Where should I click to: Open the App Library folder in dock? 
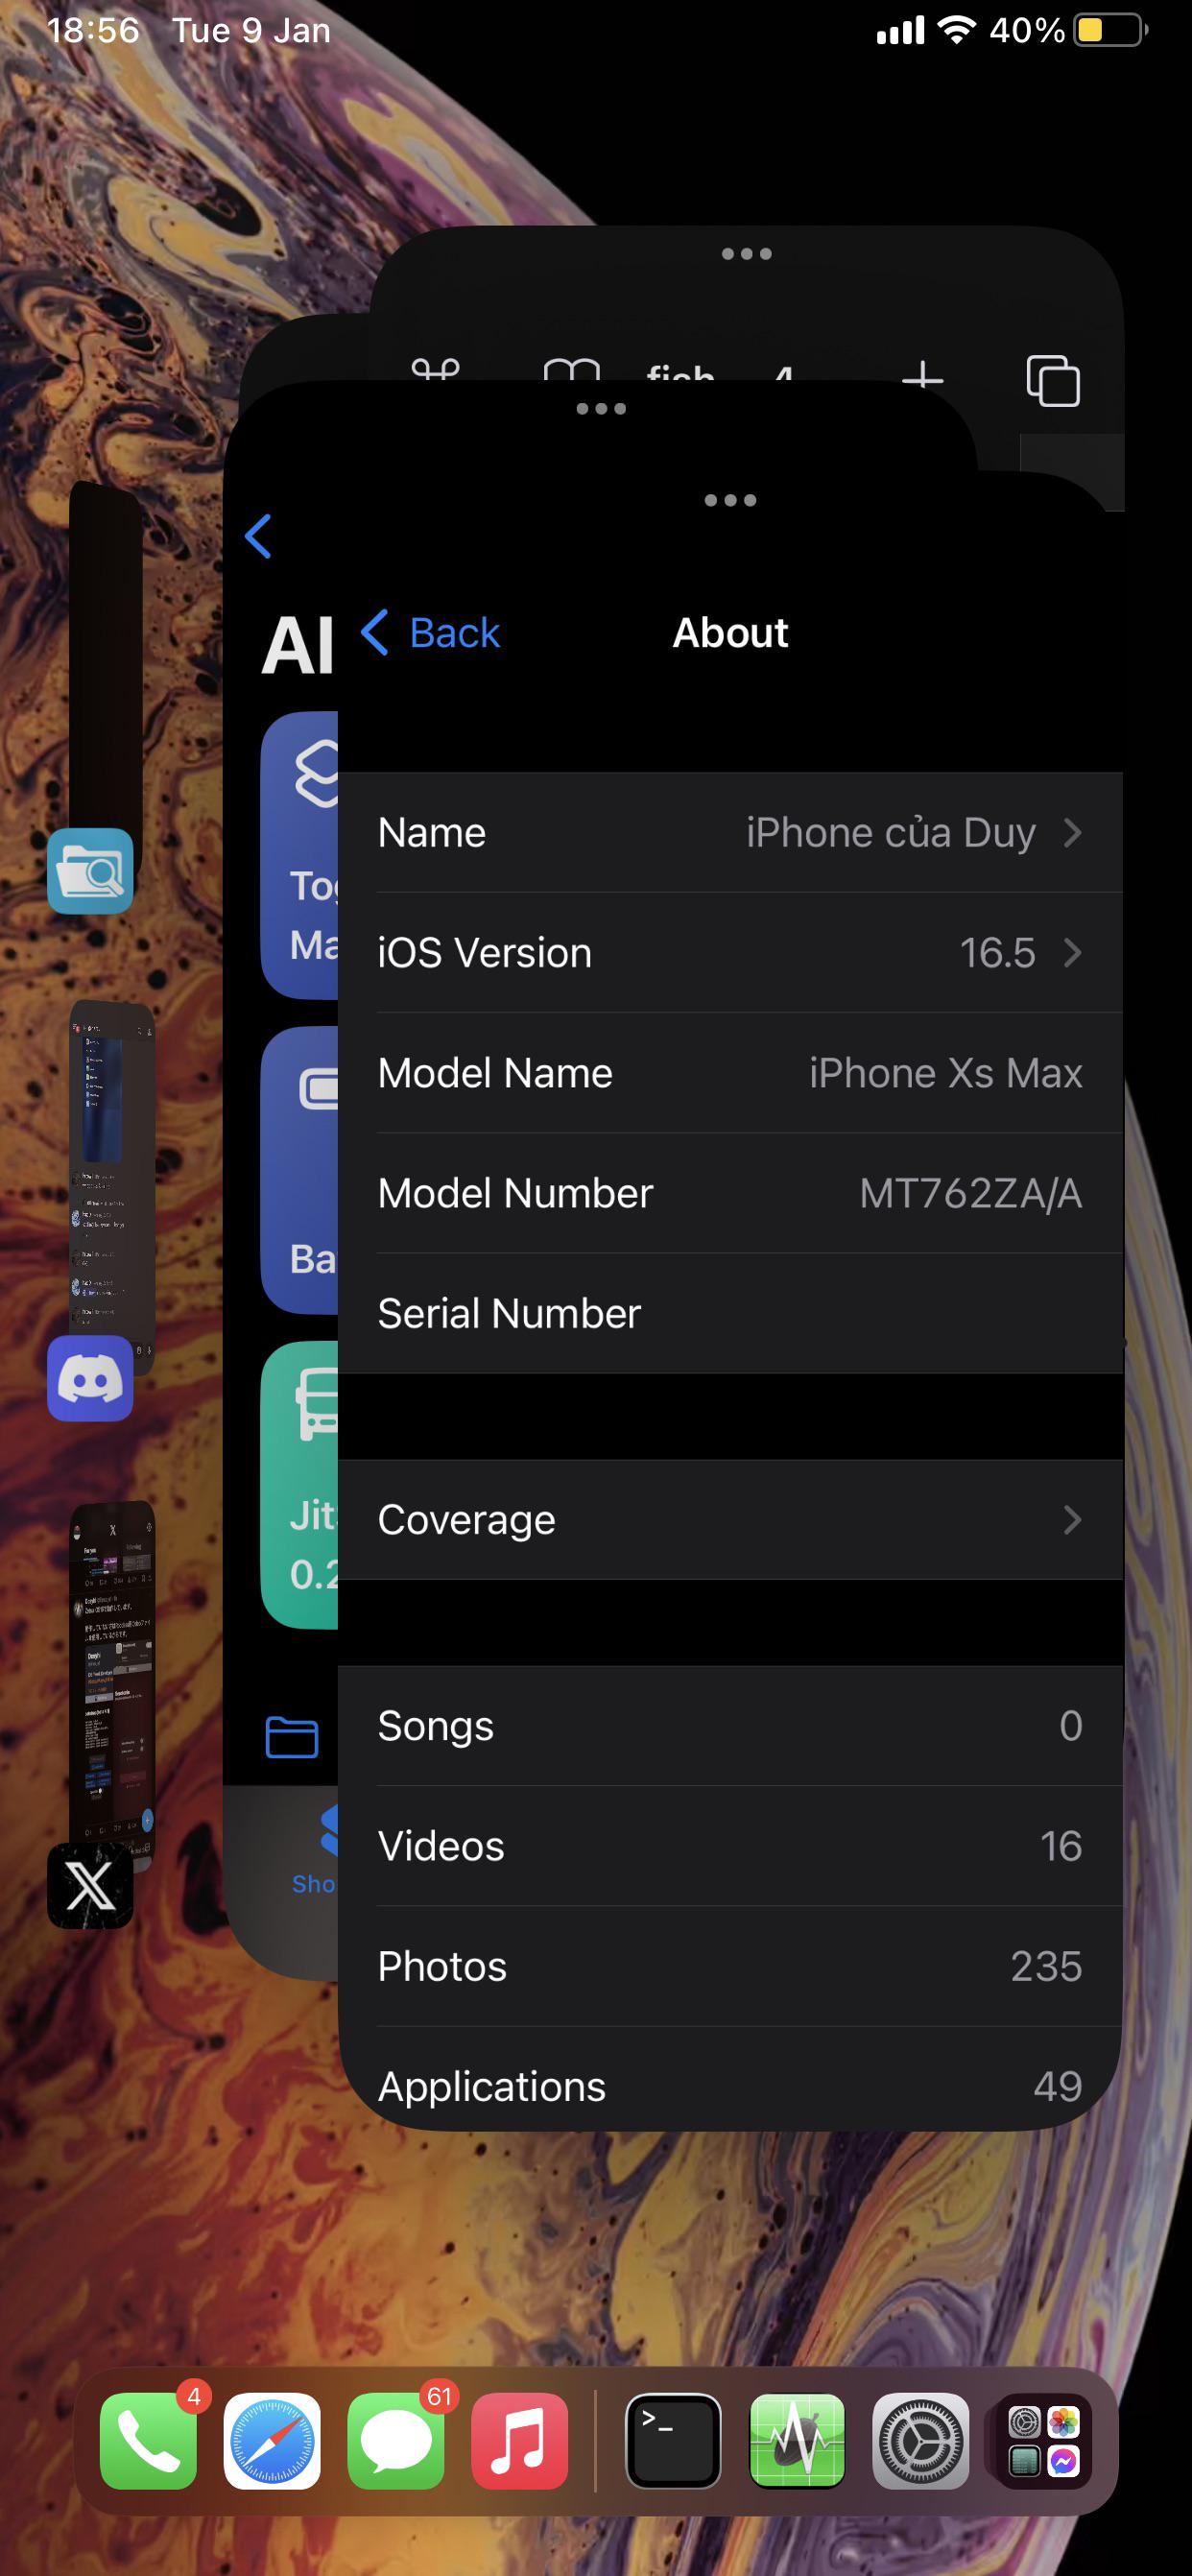coord(1044,2441)
